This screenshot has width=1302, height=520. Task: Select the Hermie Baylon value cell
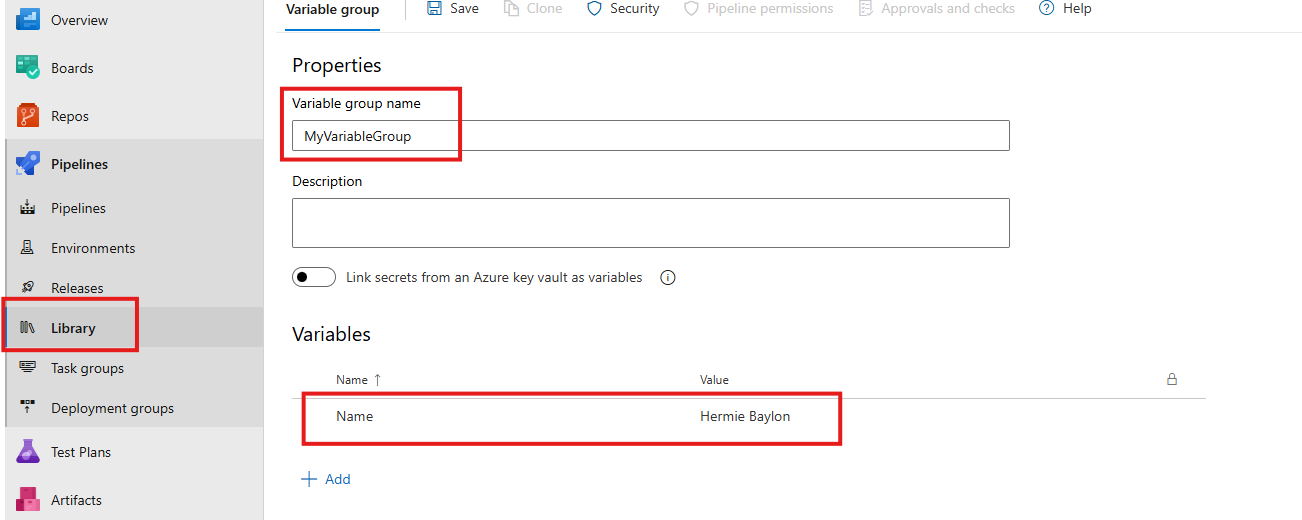tap(745, 416)
